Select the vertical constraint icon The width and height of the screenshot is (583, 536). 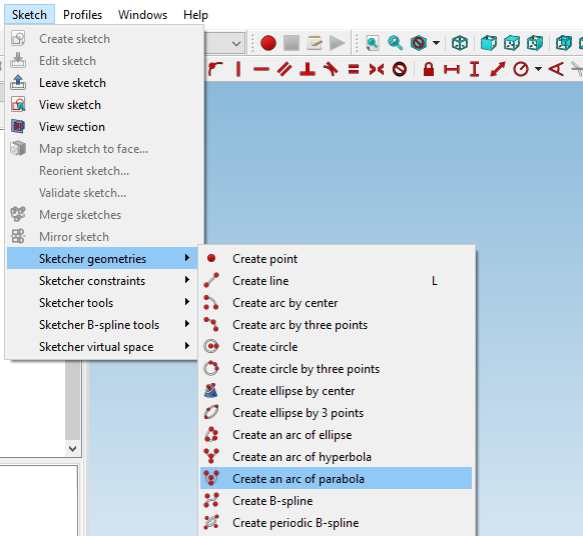coord(238,69)
